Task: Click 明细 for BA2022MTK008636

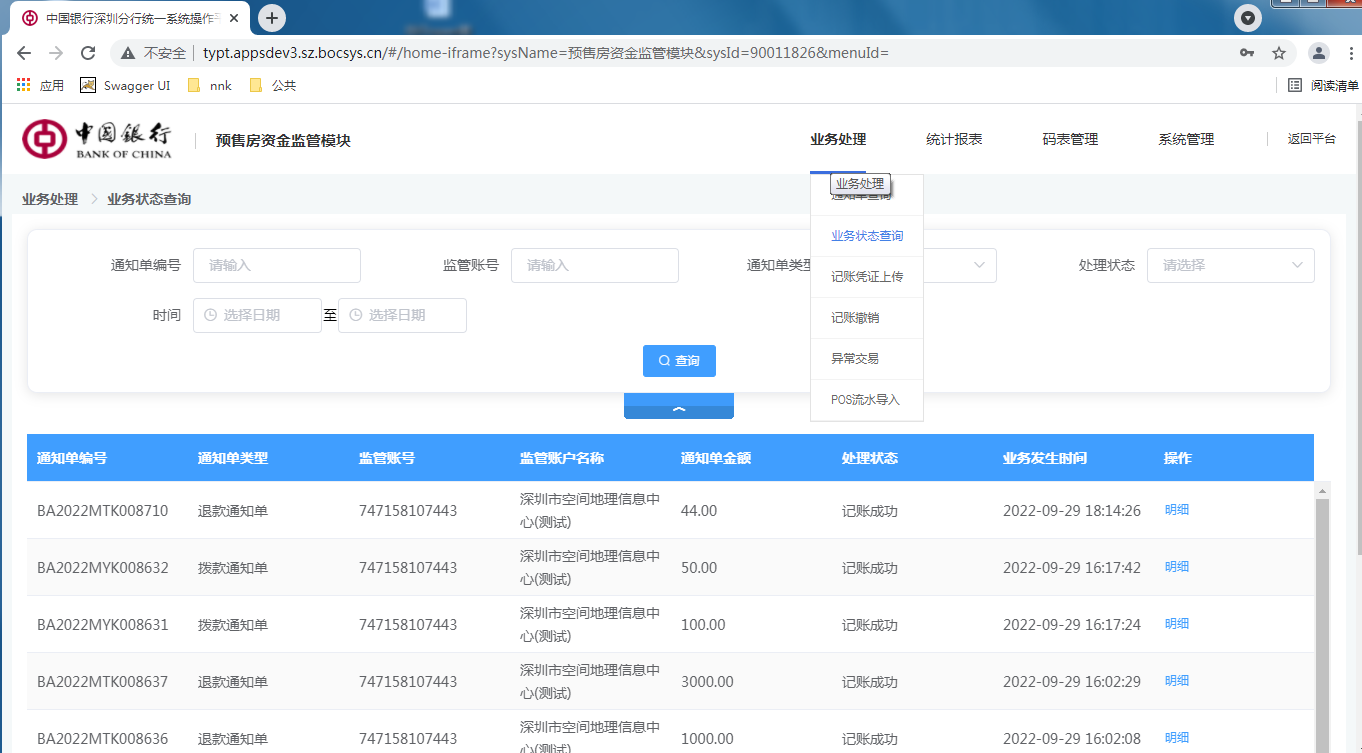Action: tap(1177, 738)
